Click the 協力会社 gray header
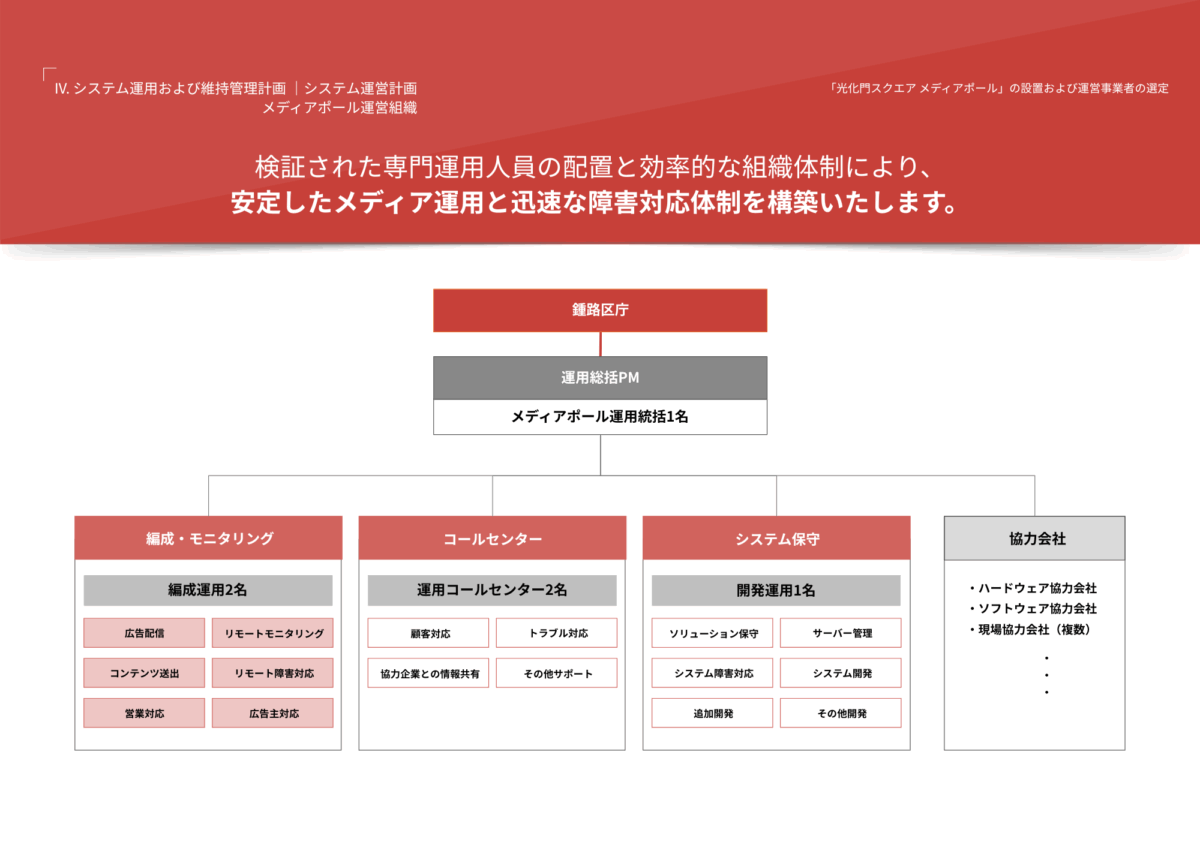 tap(1035, 538)
